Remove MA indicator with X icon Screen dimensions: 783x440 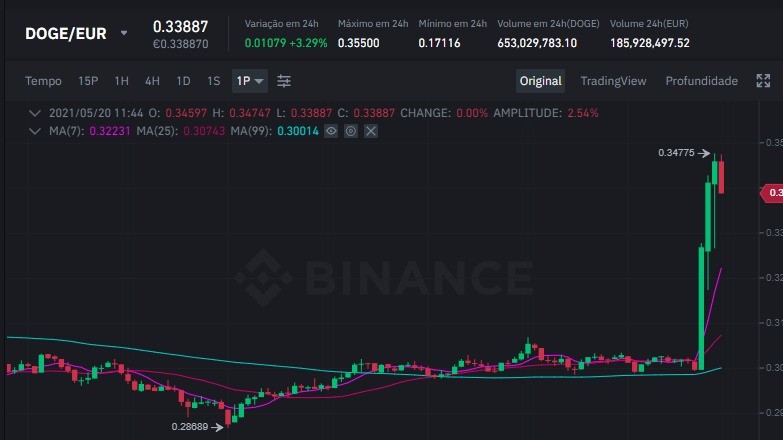[371, 131]
